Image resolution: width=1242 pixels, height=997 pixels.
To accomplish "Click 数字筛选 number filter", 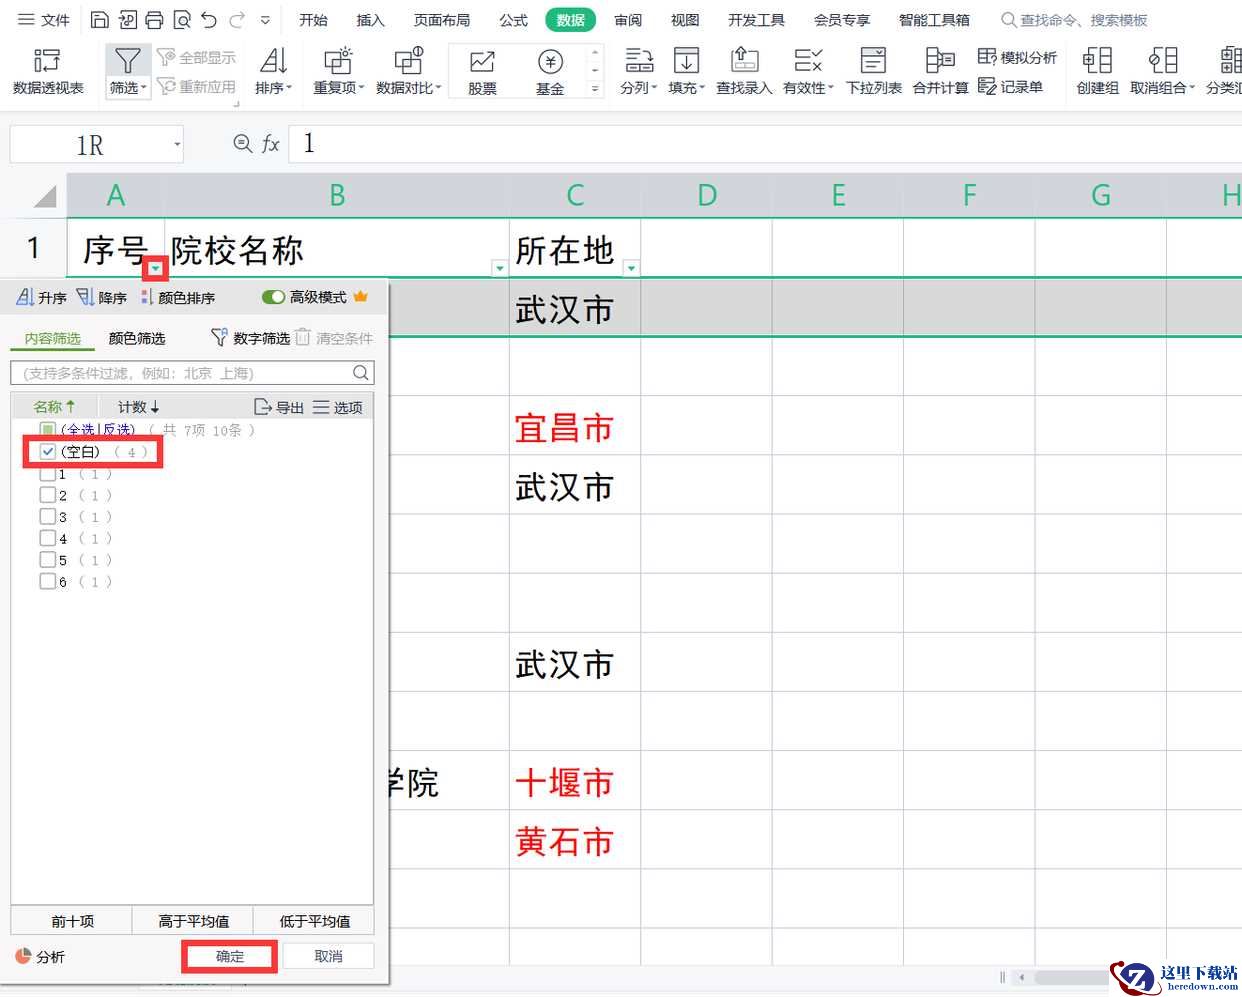I will 250,339.
